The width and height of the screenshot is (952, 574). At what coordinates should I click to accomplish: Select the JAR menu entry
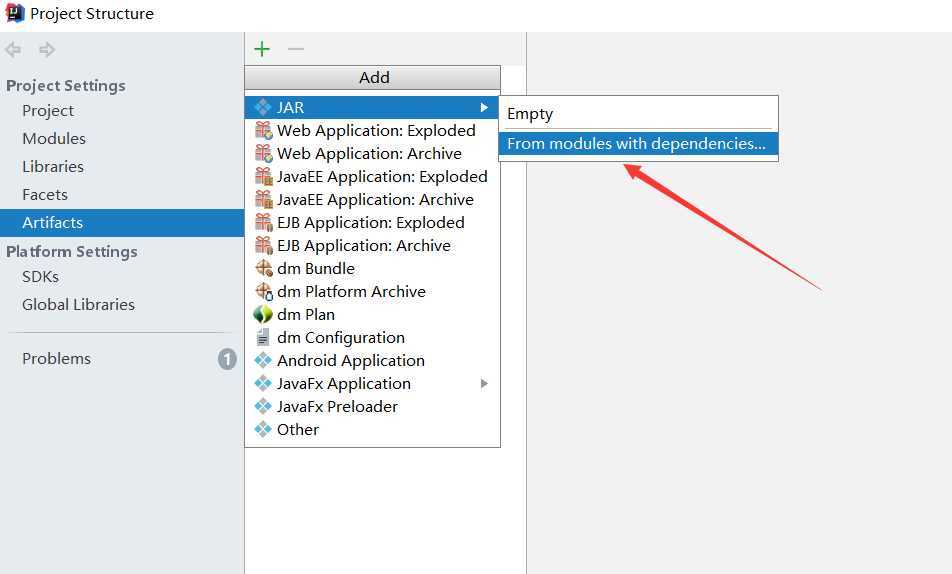click(372, 108)
